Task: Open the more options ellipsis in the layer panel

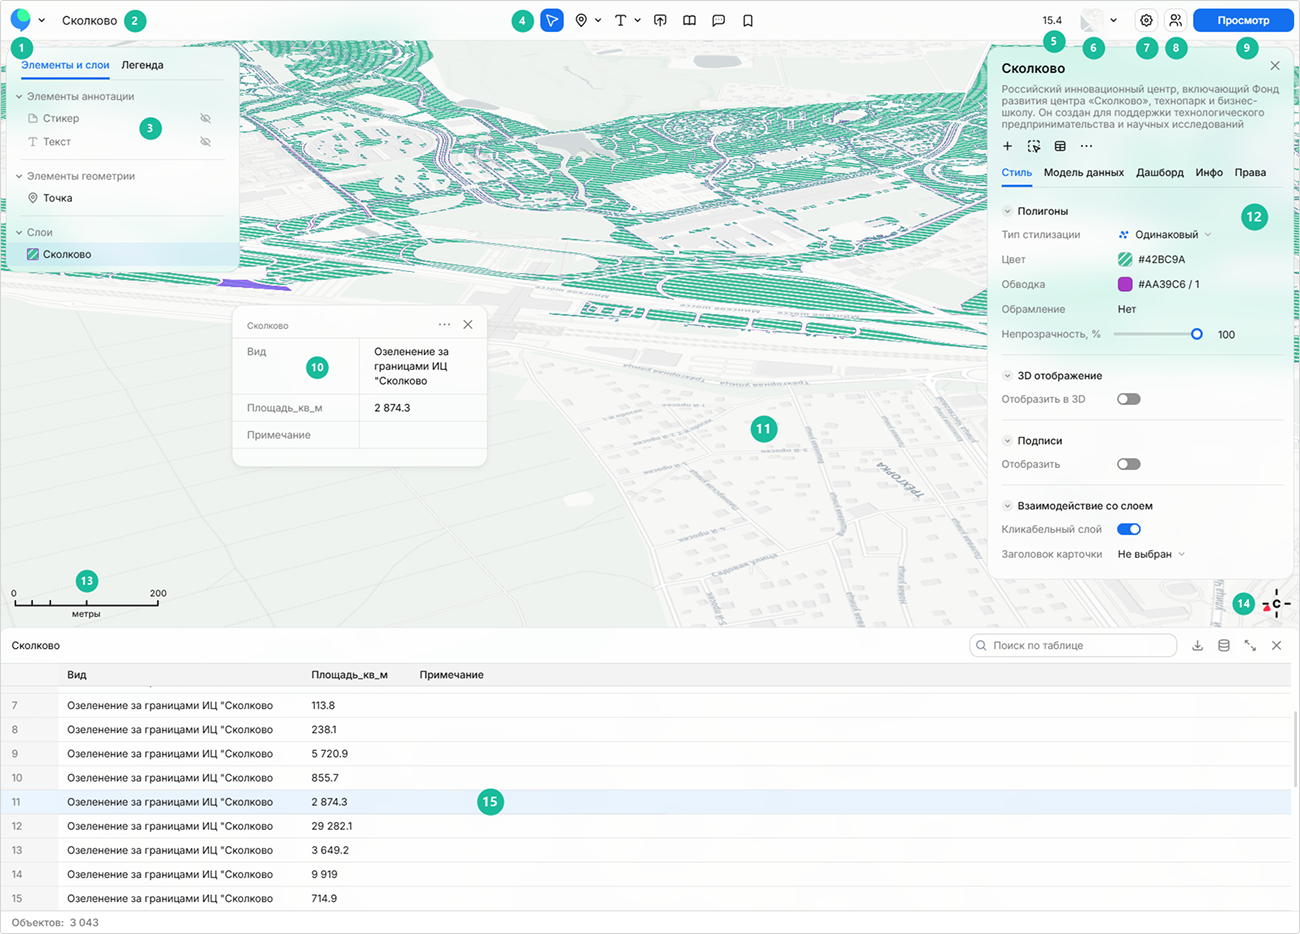Action: [x=1087, y=146]
